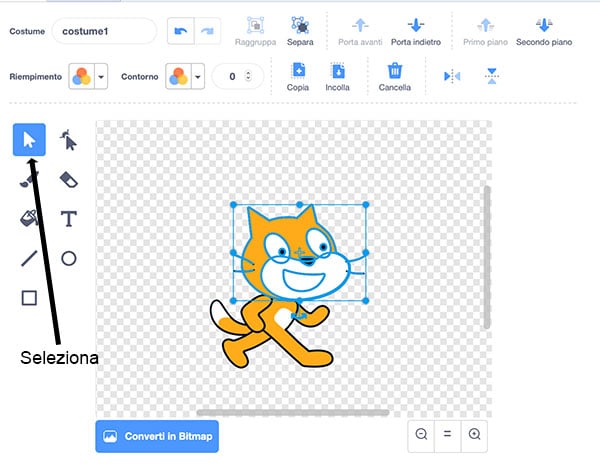Screen dimensions: 600x476
Task: Pick the Text tool
Action: (68, 218)
